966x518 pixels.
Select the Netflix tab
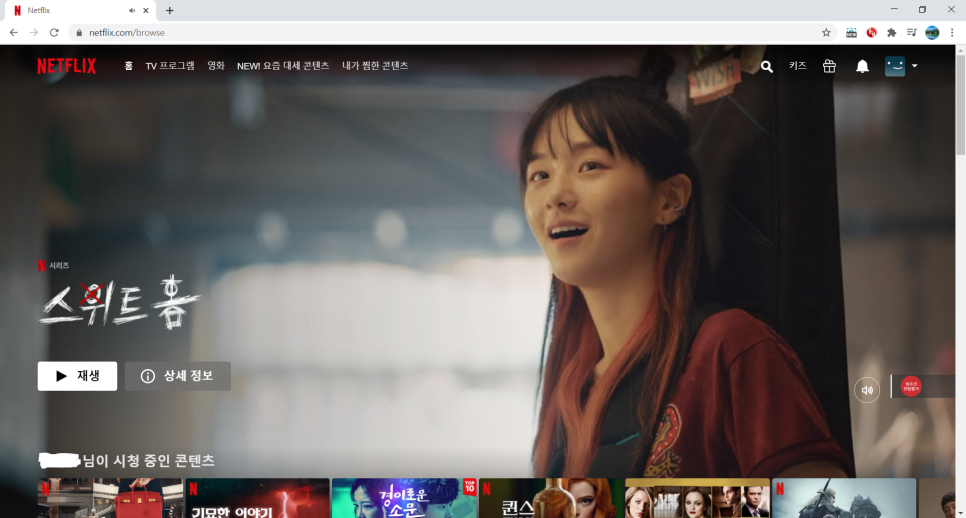(x=78, y=10)
